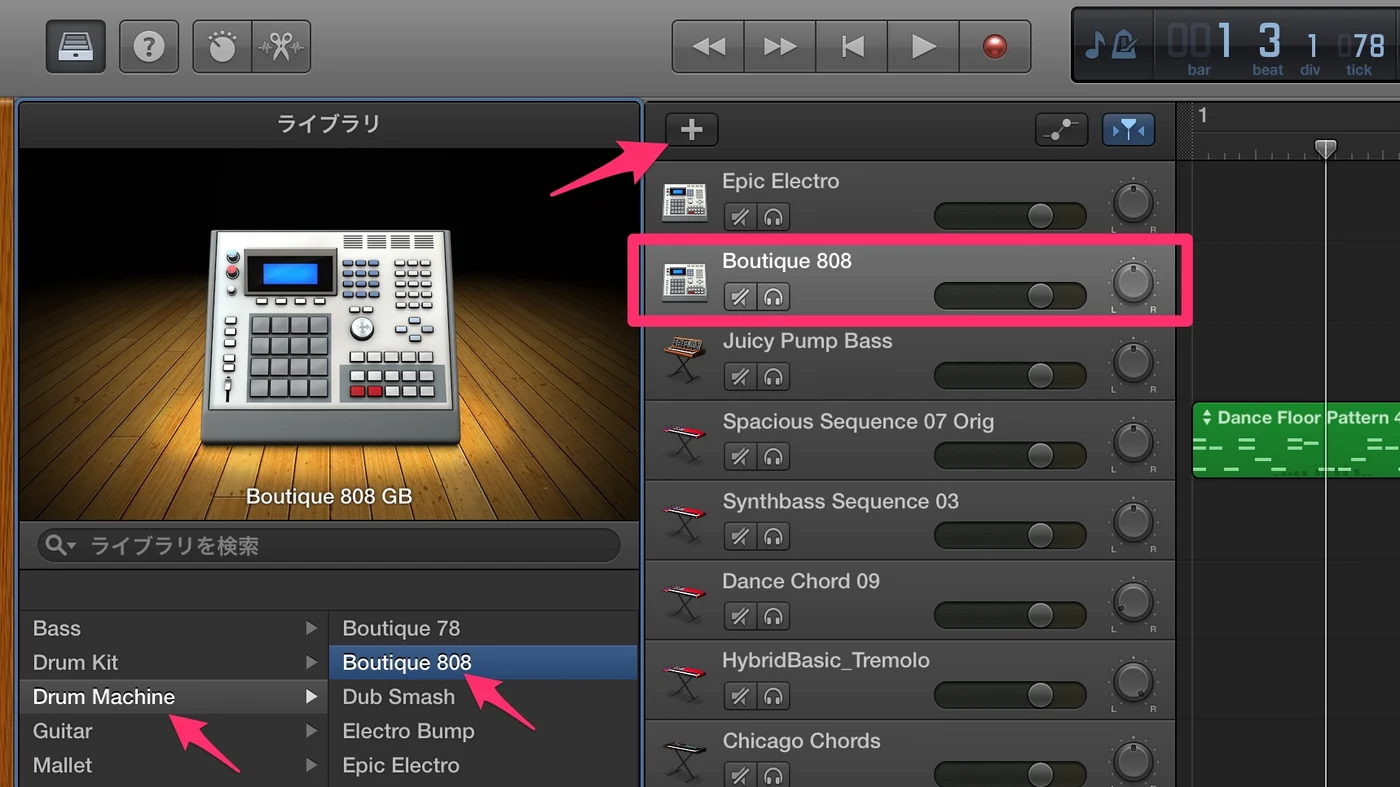Image resolution: width=1400 pixels, height=787 pixels.
Task: Open Smart Controls knob button
Action: 222,46
